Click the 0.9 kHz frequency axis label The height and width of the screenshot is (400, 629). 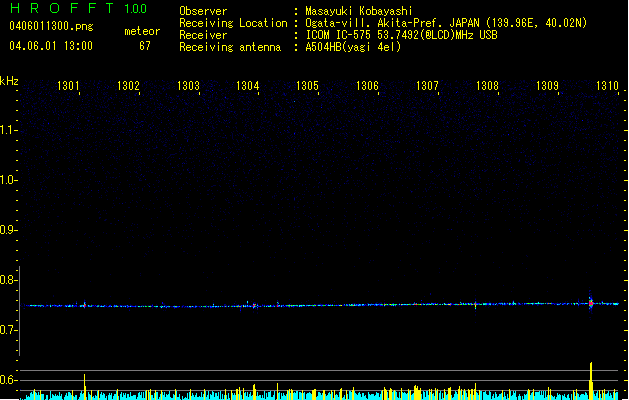(8, 230)
